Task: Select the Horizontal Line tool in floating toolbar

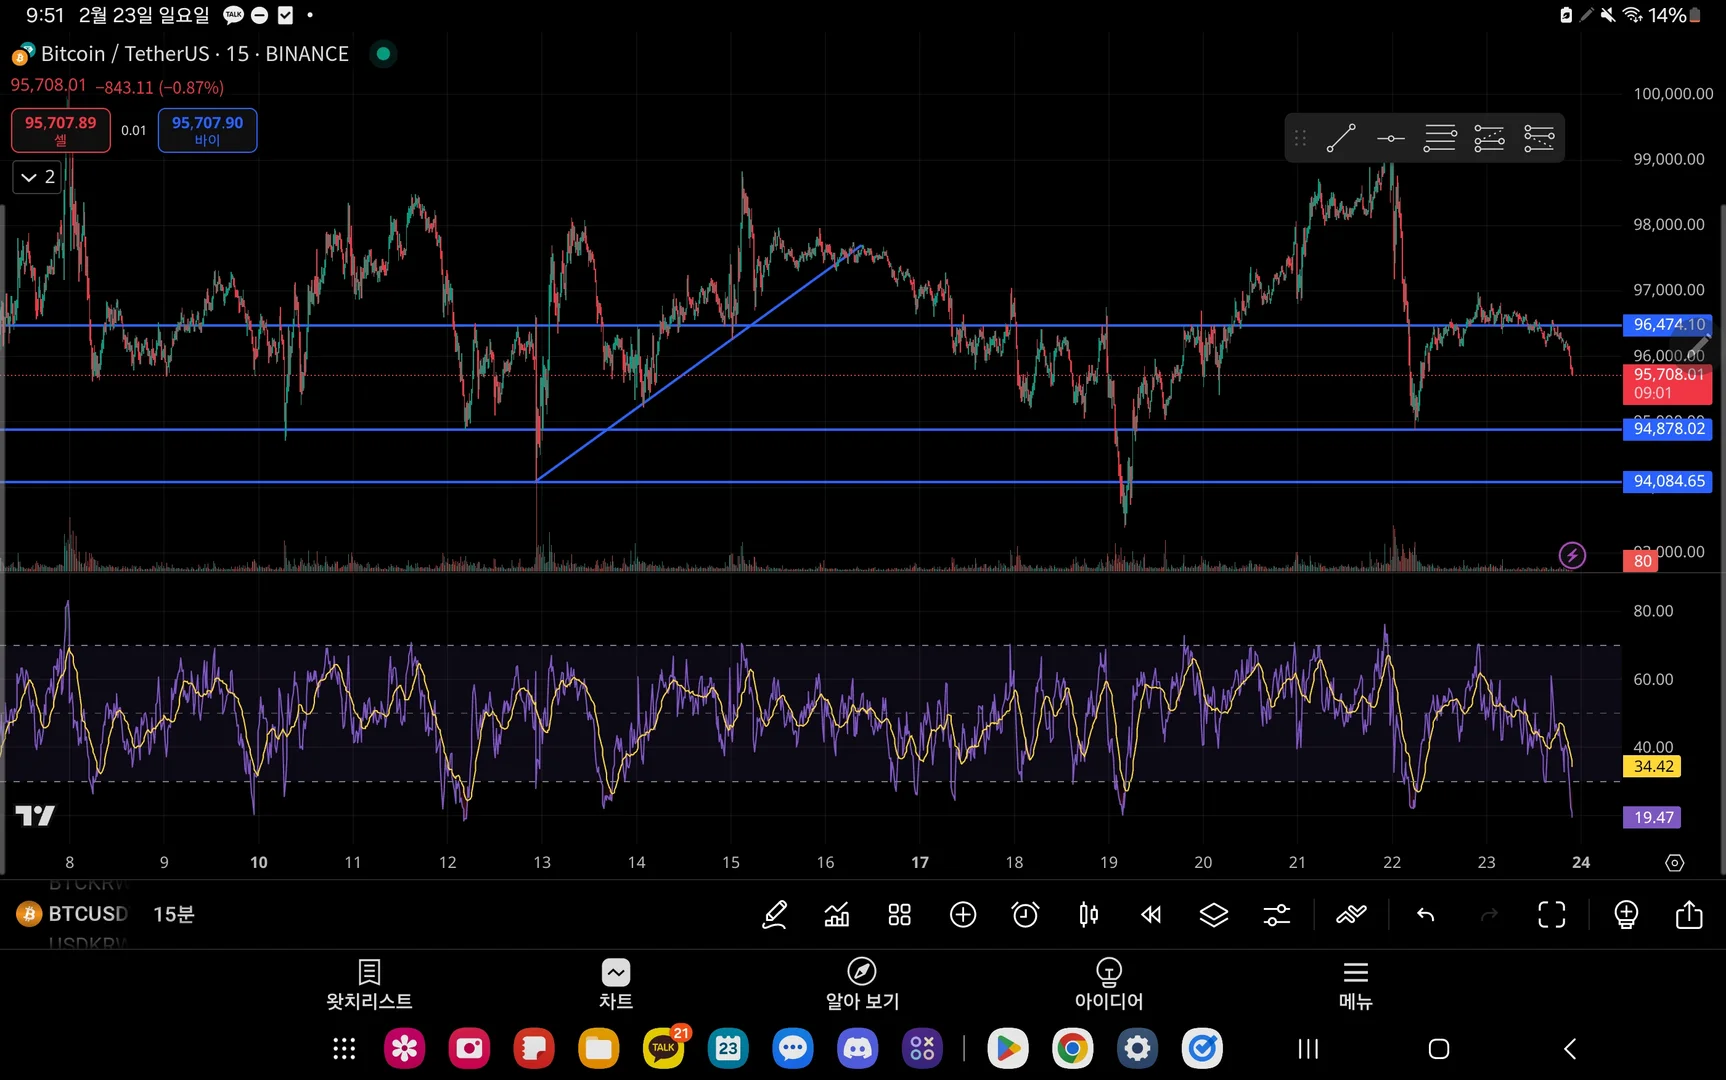Action: click(x=1390, y=138)
